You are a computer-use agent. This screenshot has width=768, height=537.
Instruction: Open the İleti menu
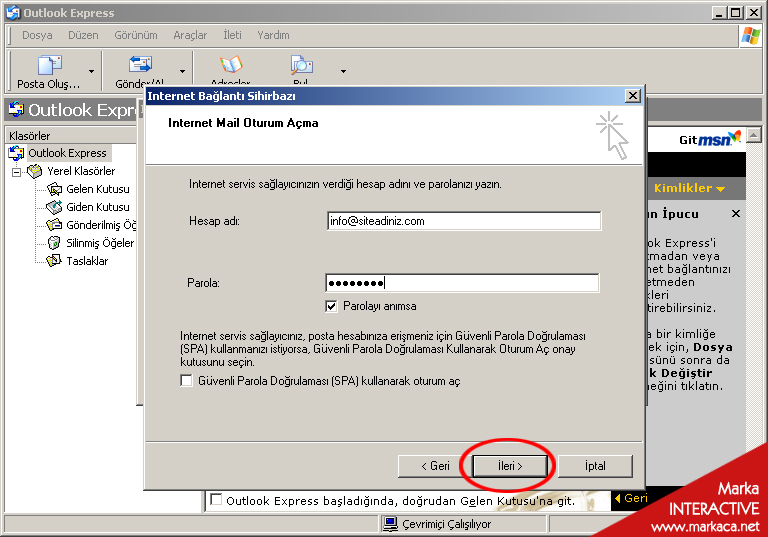232,35
